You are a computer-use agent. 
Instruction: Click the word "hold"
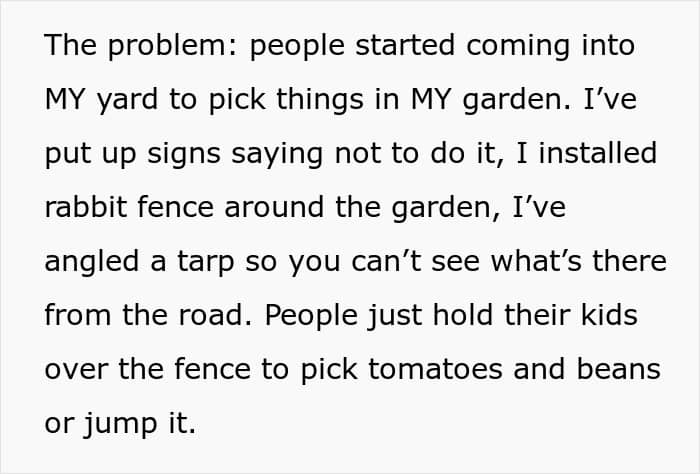click(x=463, y=315)
